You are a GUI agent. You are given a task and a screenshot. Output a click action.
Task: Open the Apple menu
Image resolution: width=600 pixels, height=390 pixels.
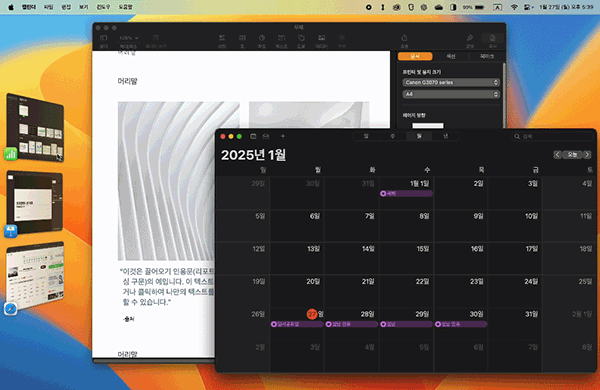(11, 7)
